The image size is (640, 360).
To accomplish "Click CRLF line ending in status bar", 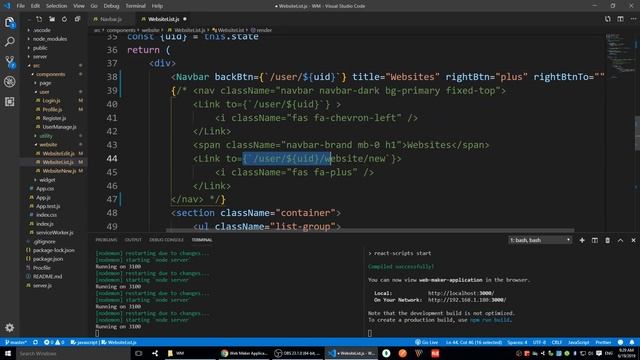I will pos(557,342).
